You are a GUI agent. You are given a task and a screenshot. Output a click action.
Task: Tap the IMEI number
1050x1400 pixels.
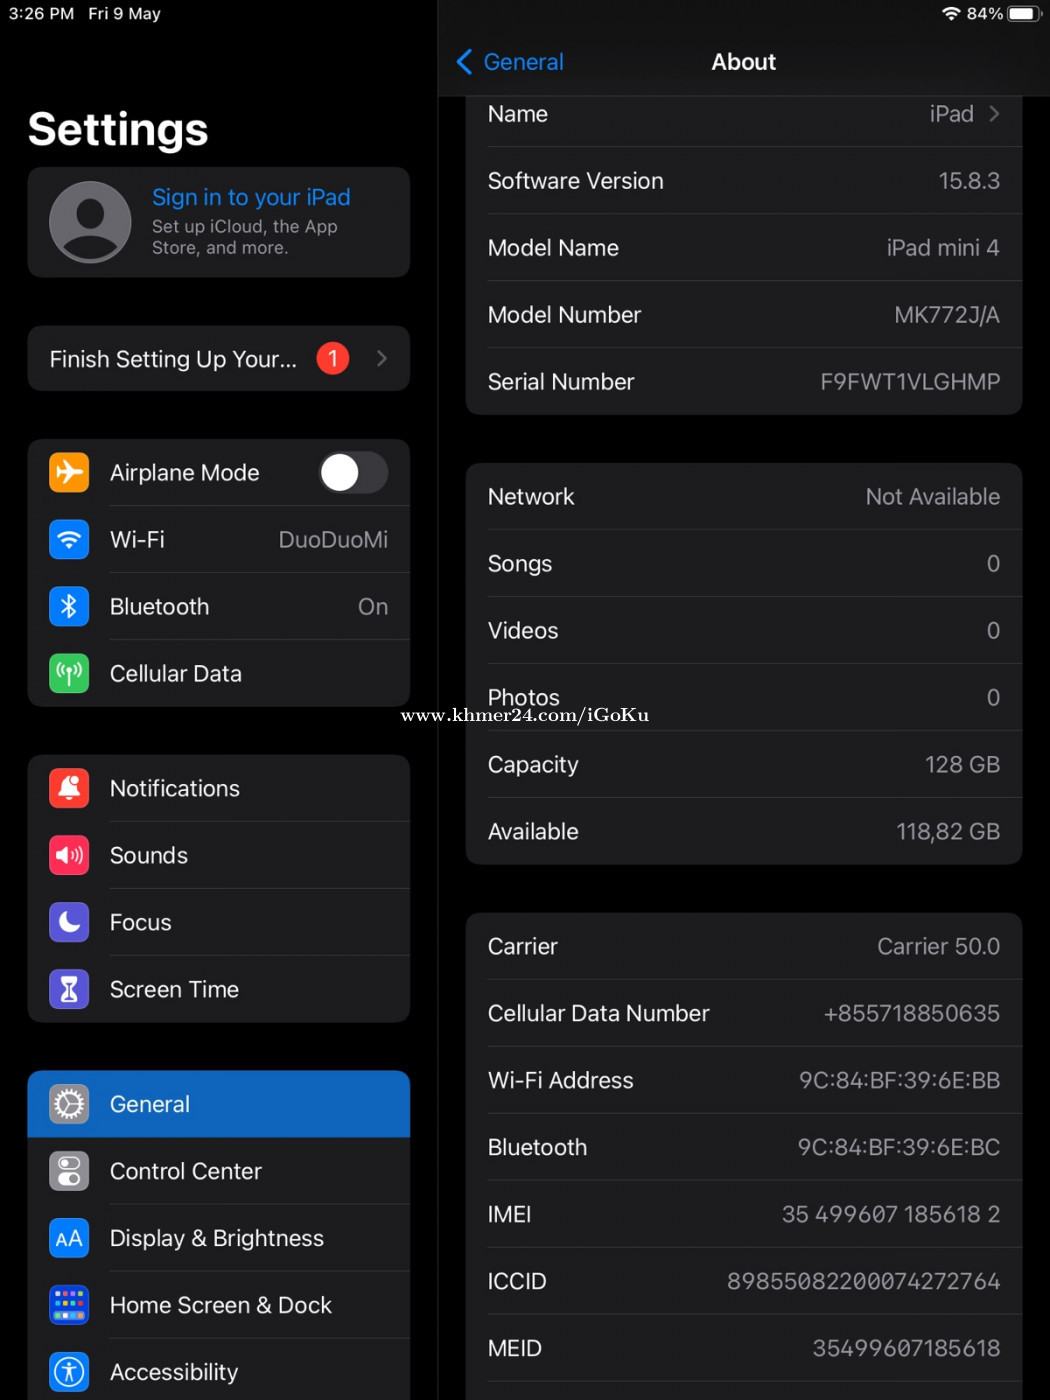[x=891, y=1215]
